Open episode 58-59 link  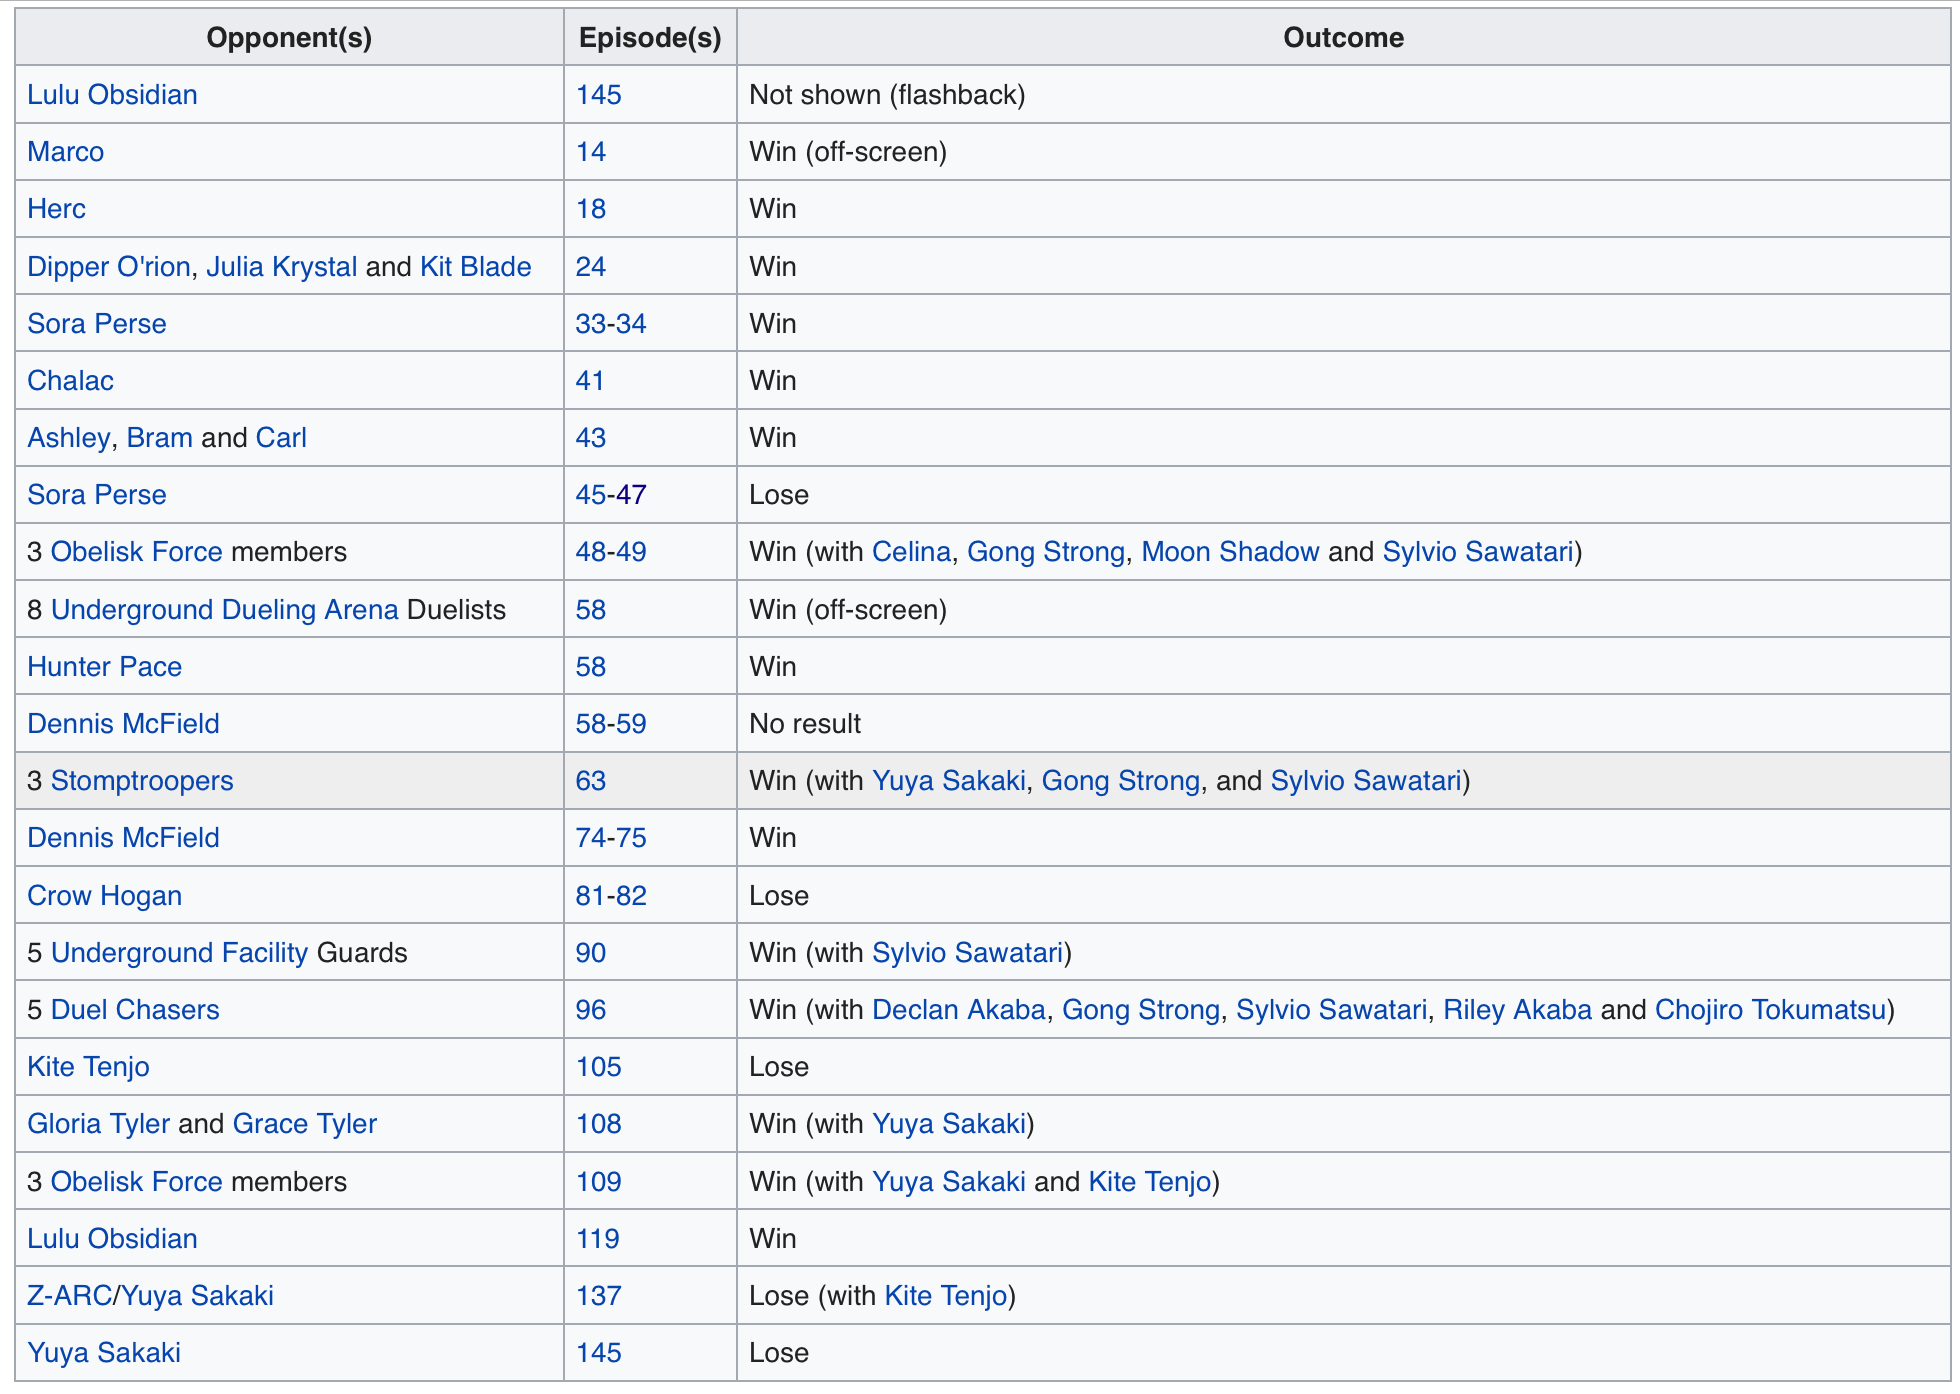(x=611, y=724)
